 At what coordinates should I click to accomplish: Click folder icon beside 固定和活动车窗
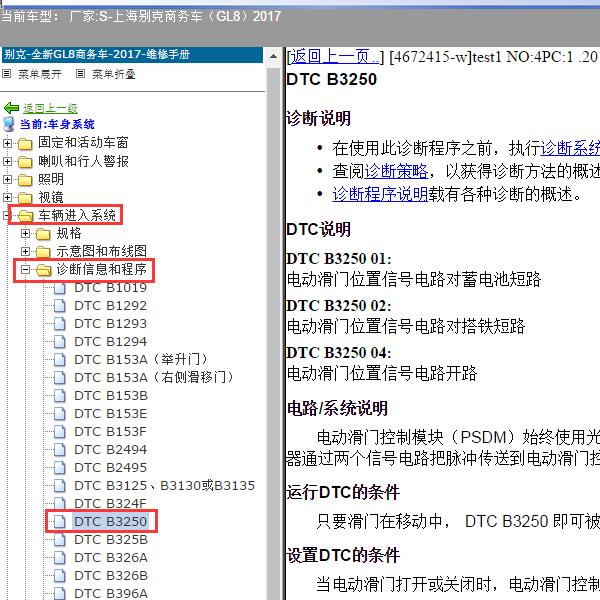click(25, 144)
